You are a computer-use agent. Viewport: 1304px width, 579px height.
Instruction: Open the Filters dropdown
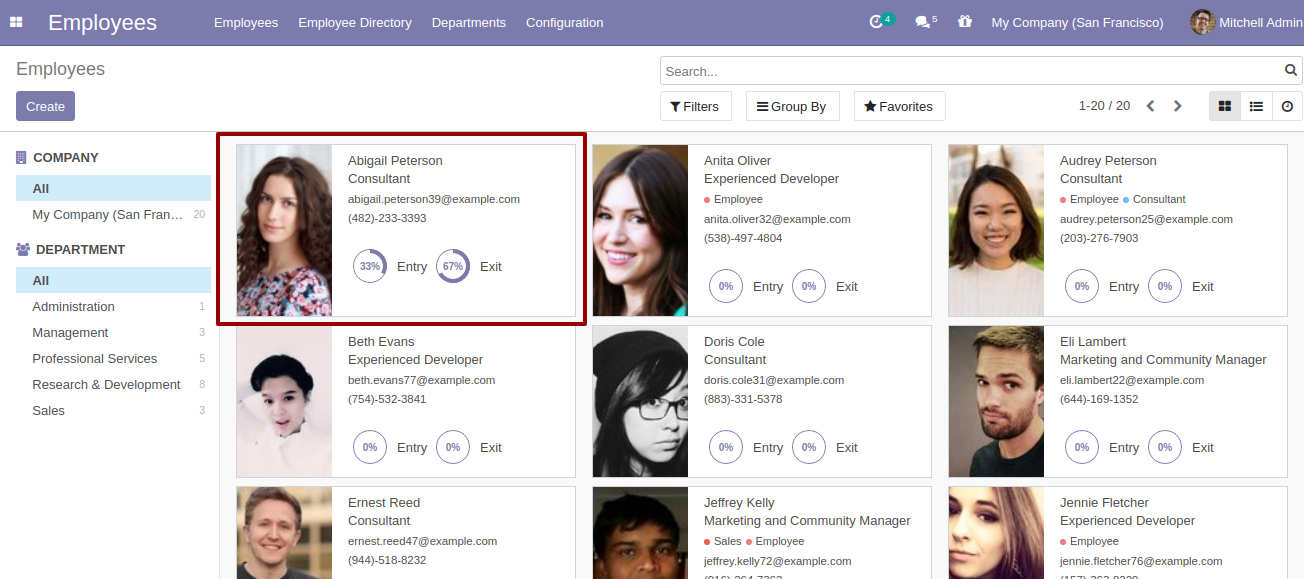(x=696, y=106)
